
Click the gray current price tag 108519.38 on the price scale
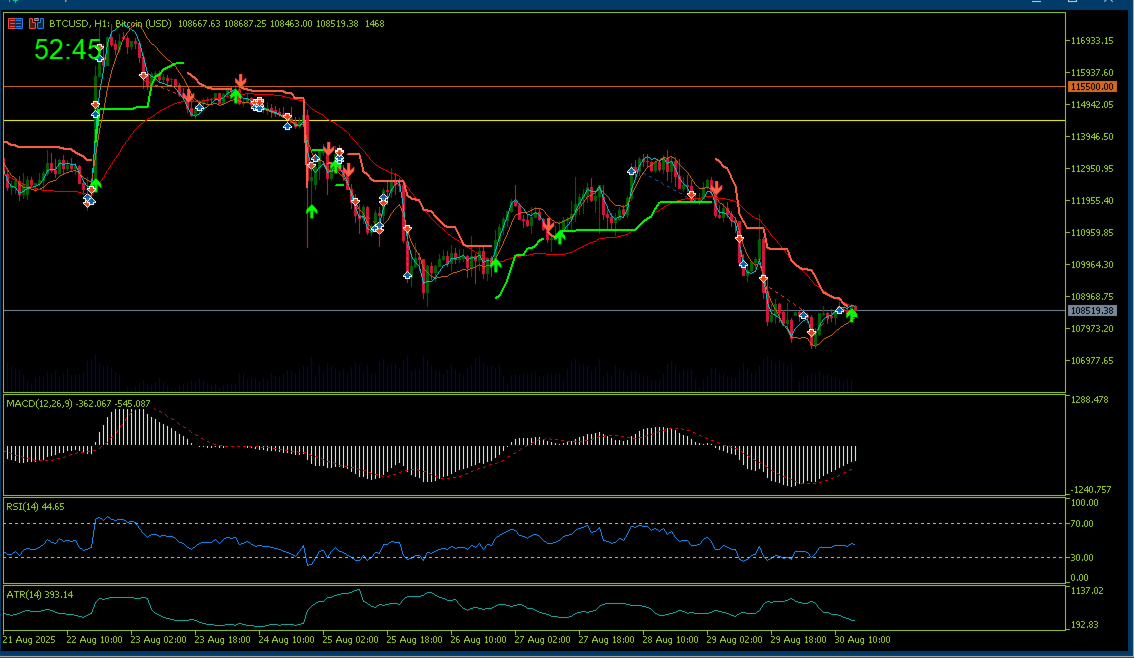point(1092,311)
